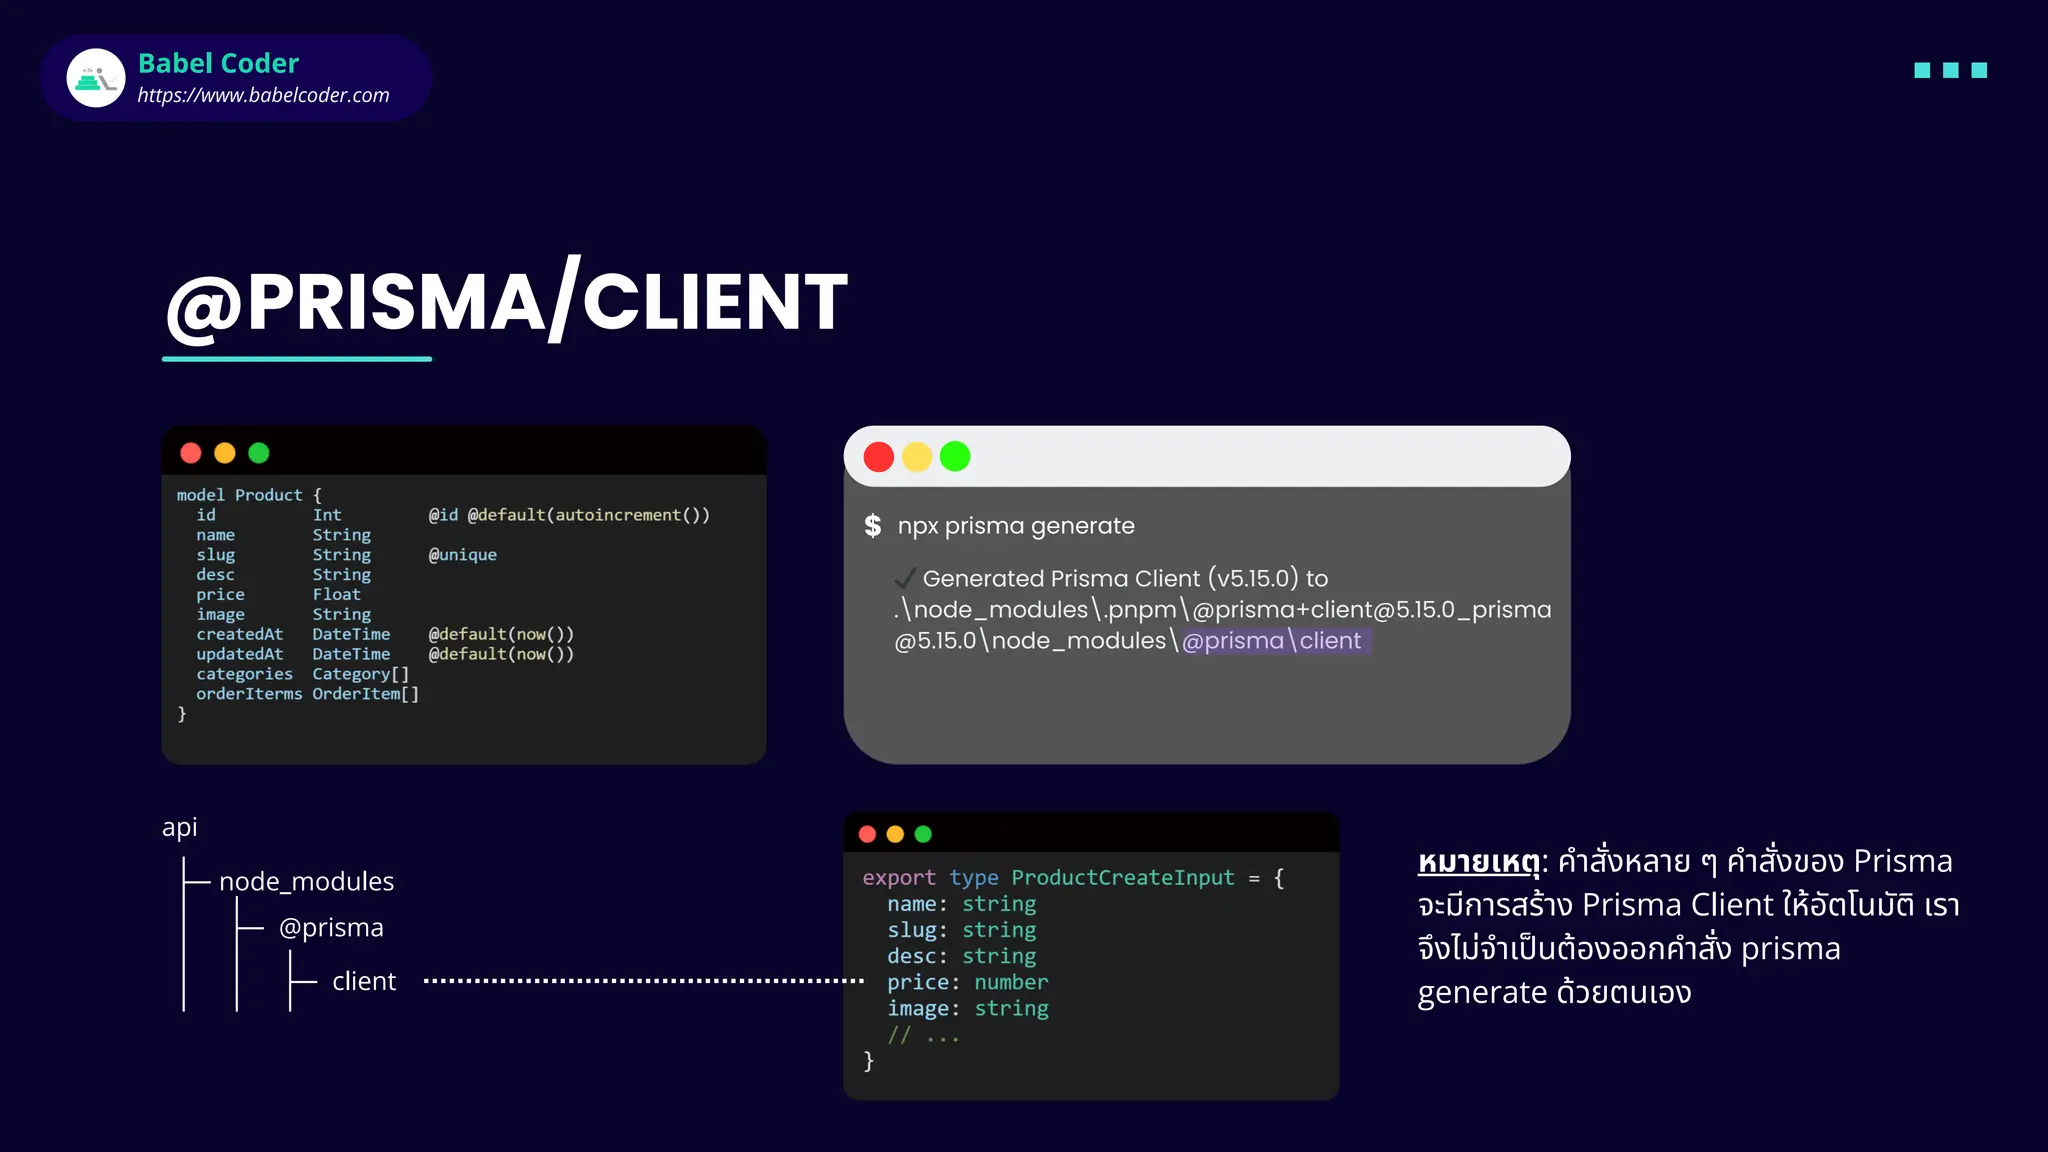Click the "model Product {" line
The image size is (2048, 1152).
coord(249,495)
